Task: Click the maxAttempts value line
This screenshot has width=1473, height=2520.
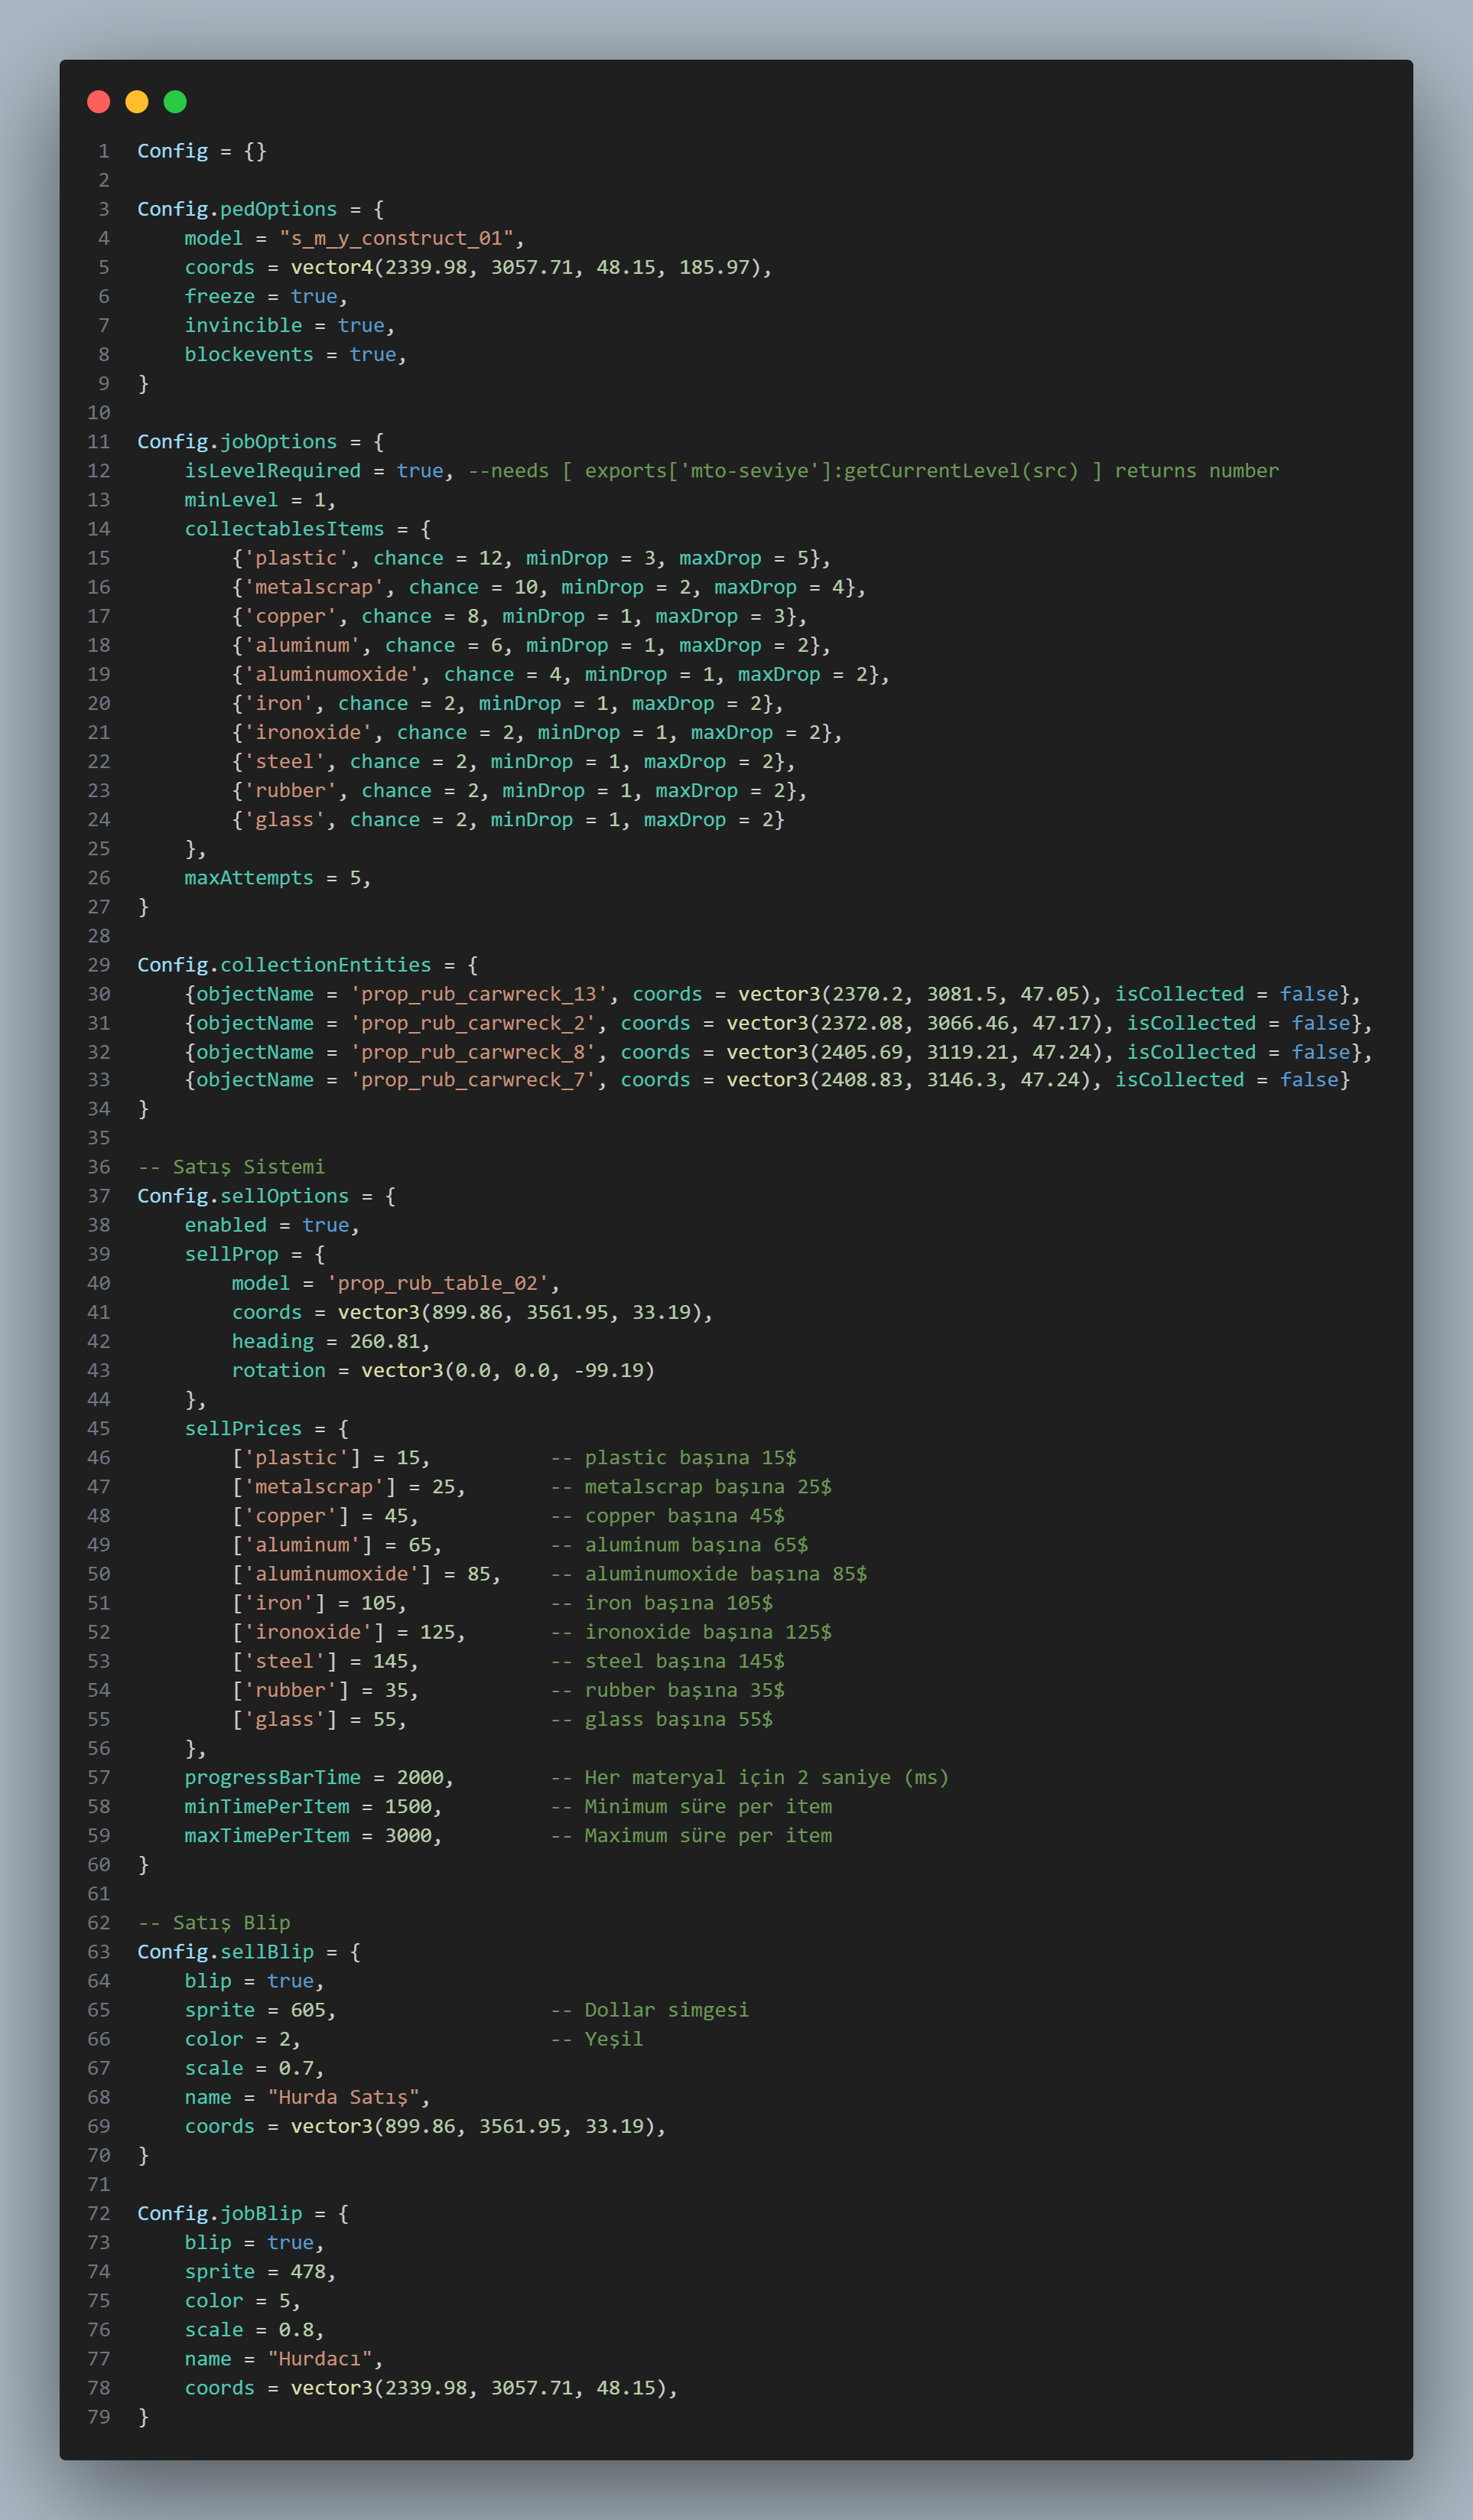Action: [277, 878]
